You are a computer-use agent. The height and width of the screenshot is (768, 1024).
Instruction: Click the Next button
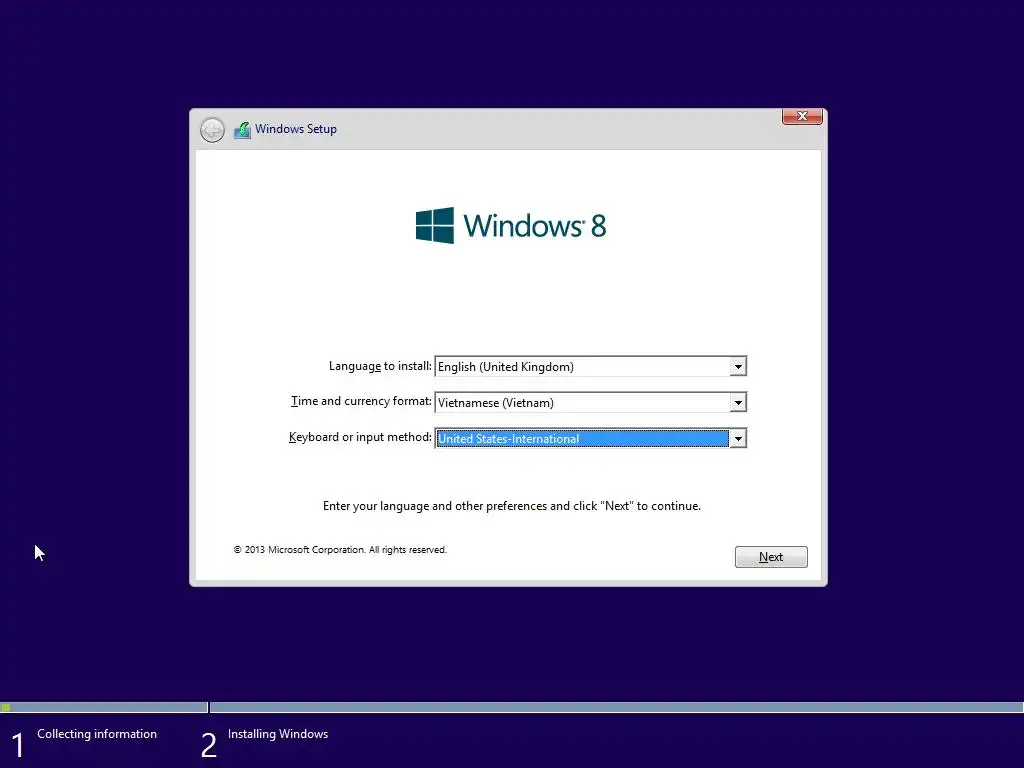771,557
